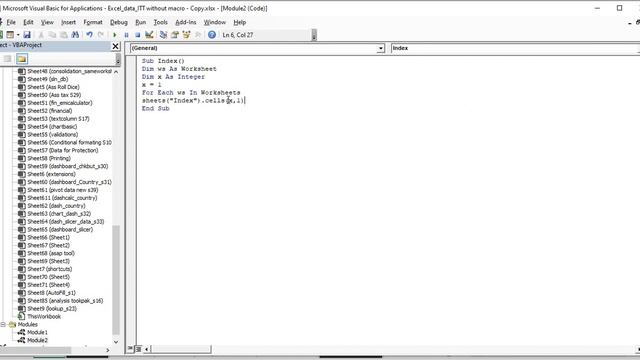
Task: Open the Properties Window icon
Action: 175,35
